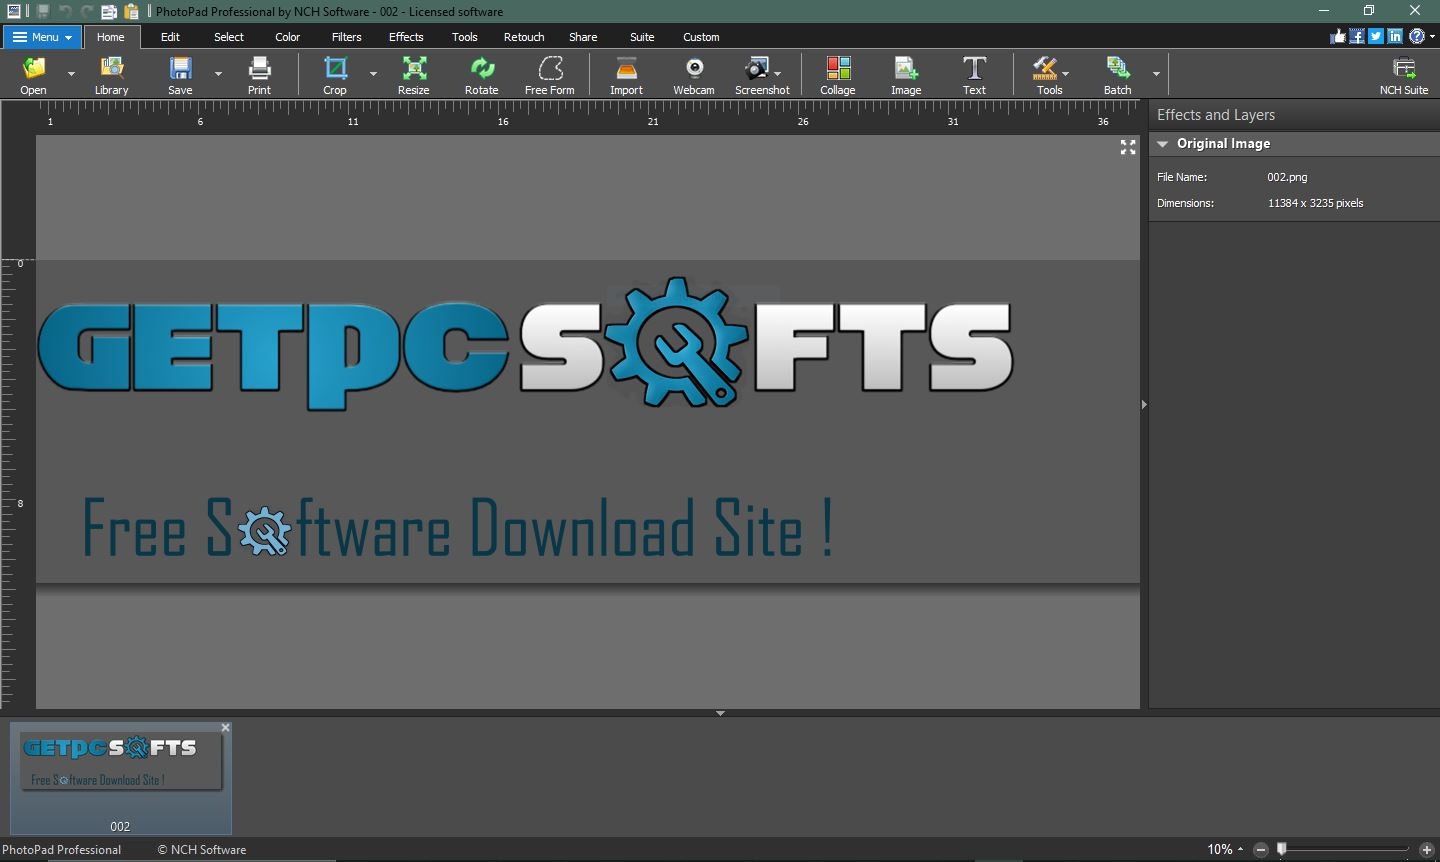Click the NCH Software copyright text
Image resolution: width=1440 pixels, height=862 pixels.
pos(202,850)
